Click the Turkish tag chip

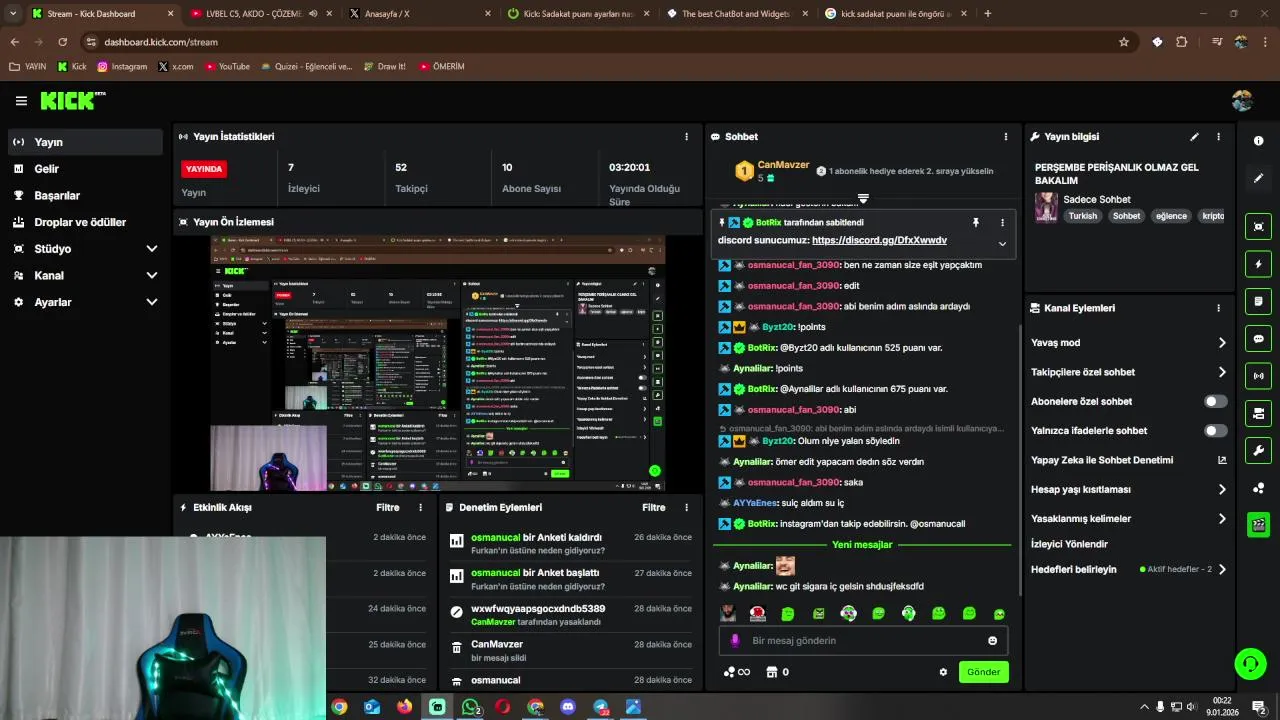point(1082,216)
